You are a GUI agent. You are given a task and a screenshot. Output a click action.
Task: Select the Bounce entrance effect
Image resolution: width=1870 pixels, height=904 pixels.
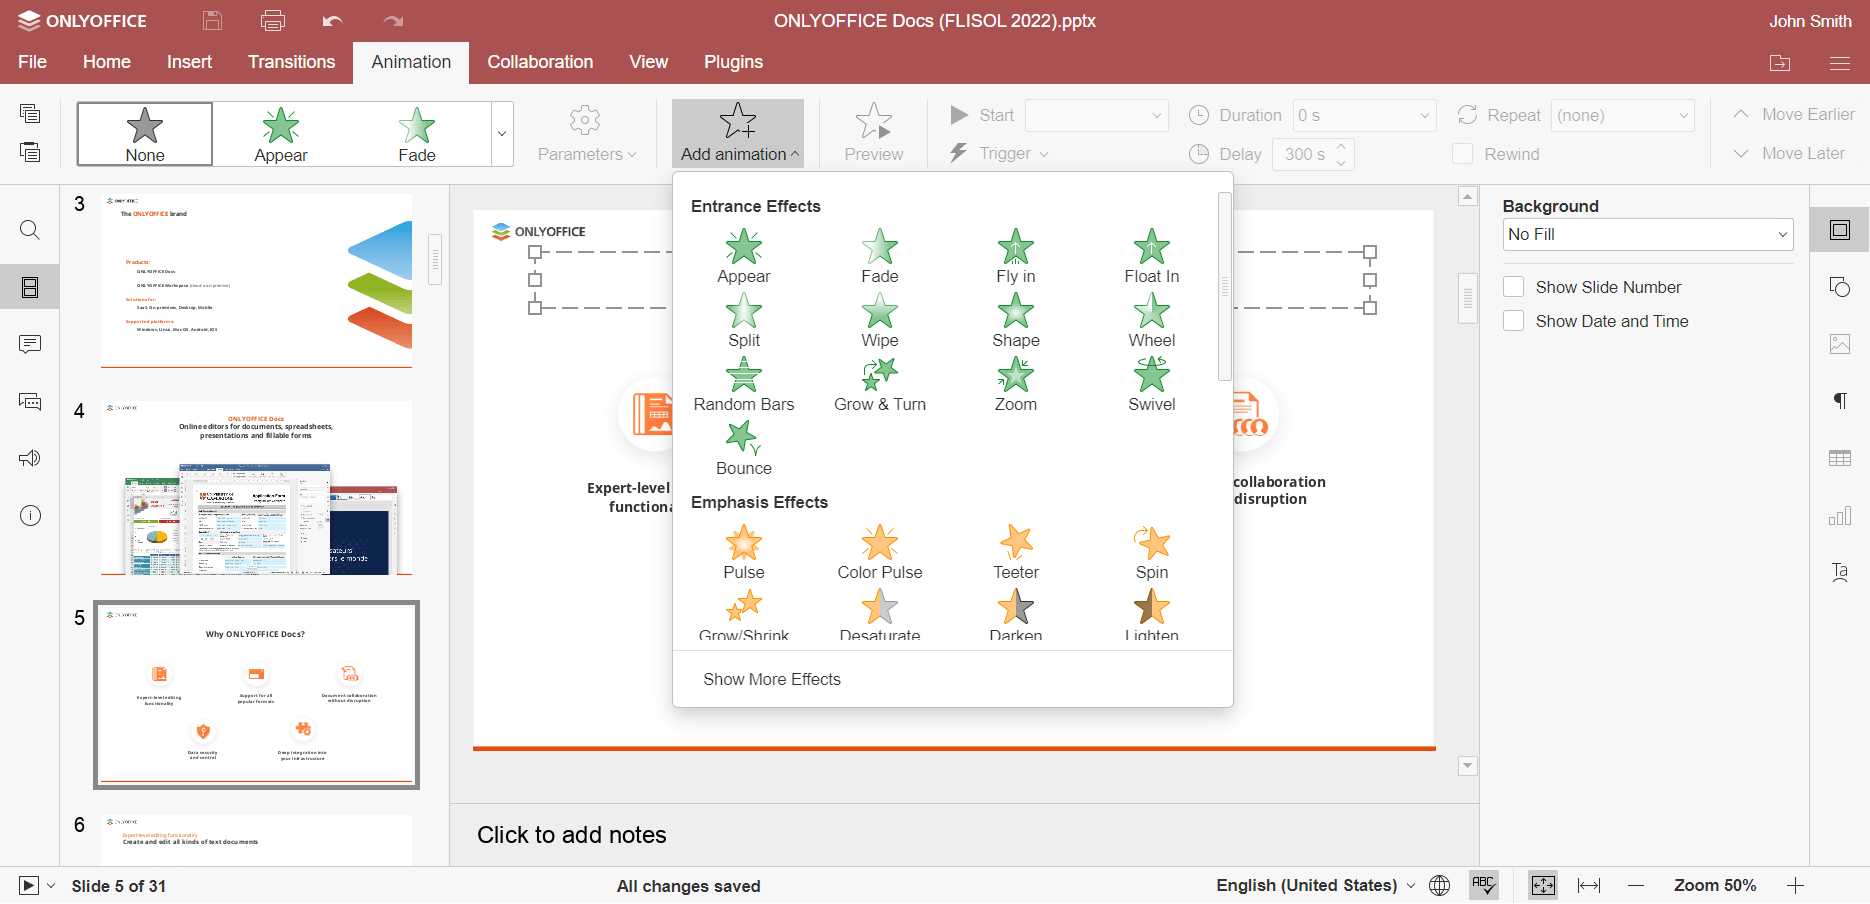[743, 446]
